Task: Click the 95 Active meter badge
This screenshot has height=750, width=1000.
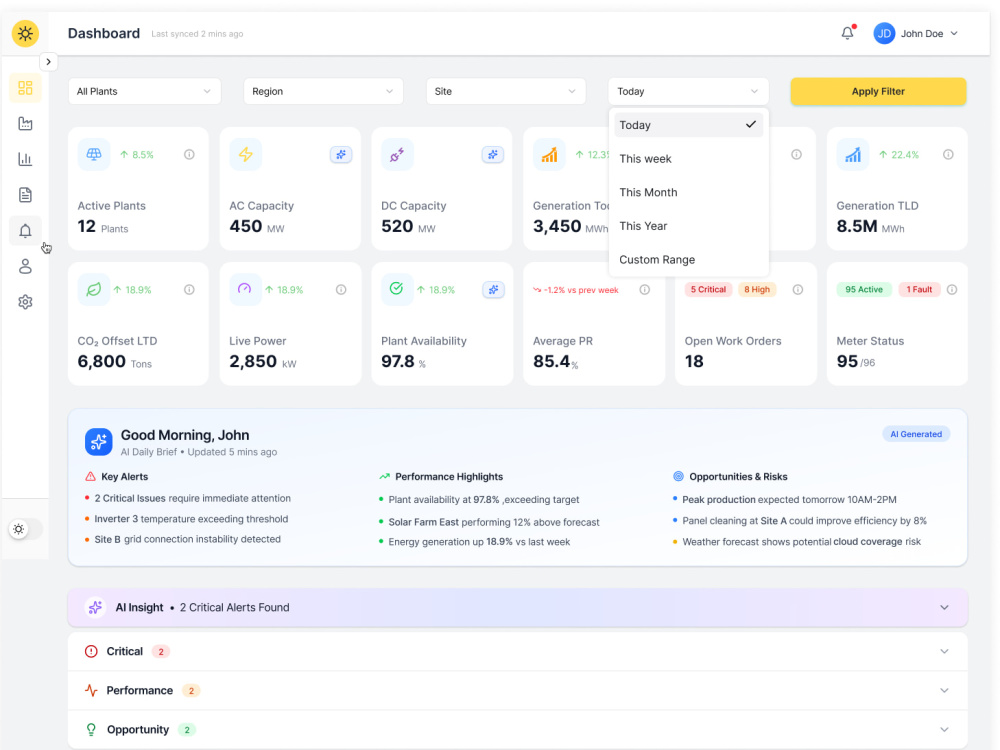Action: [x=864, y=290]
